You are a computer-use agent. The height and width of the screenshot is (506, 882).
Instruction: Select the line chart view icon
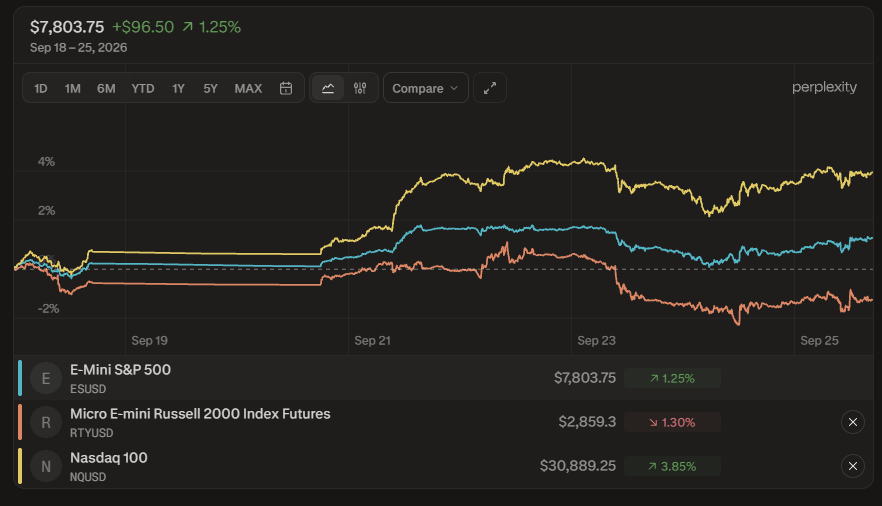(x=328, y=88)
